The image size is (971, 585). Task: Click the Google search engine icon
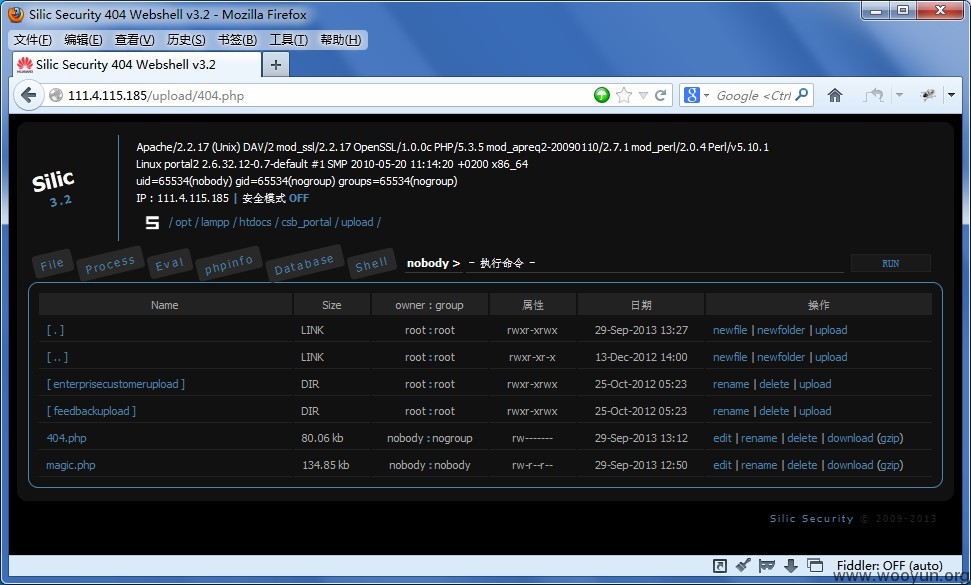692,95
